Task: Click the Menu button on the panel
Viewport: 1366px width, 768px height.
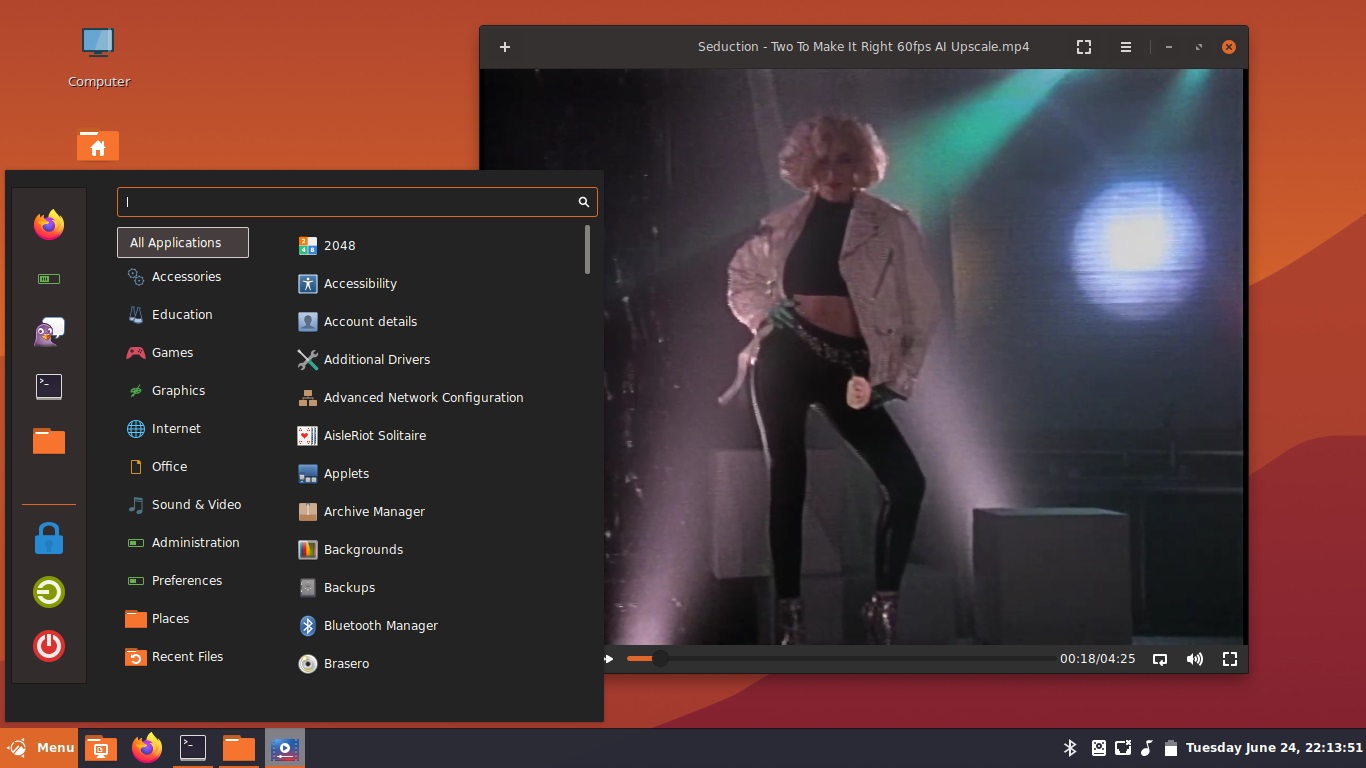Action: tap(39, 748)
